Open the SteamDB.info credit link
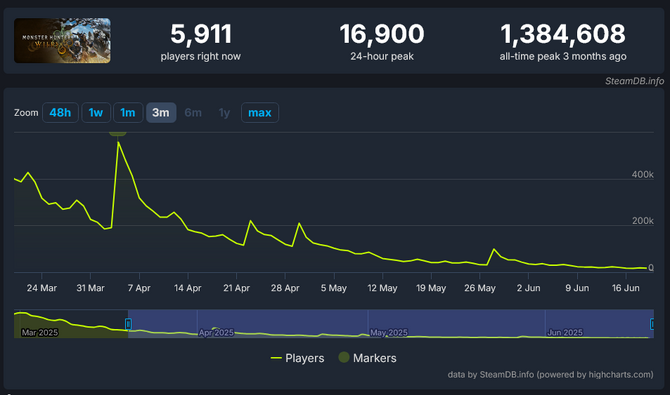This screenshot has width=670, height=395. [635, 81]
